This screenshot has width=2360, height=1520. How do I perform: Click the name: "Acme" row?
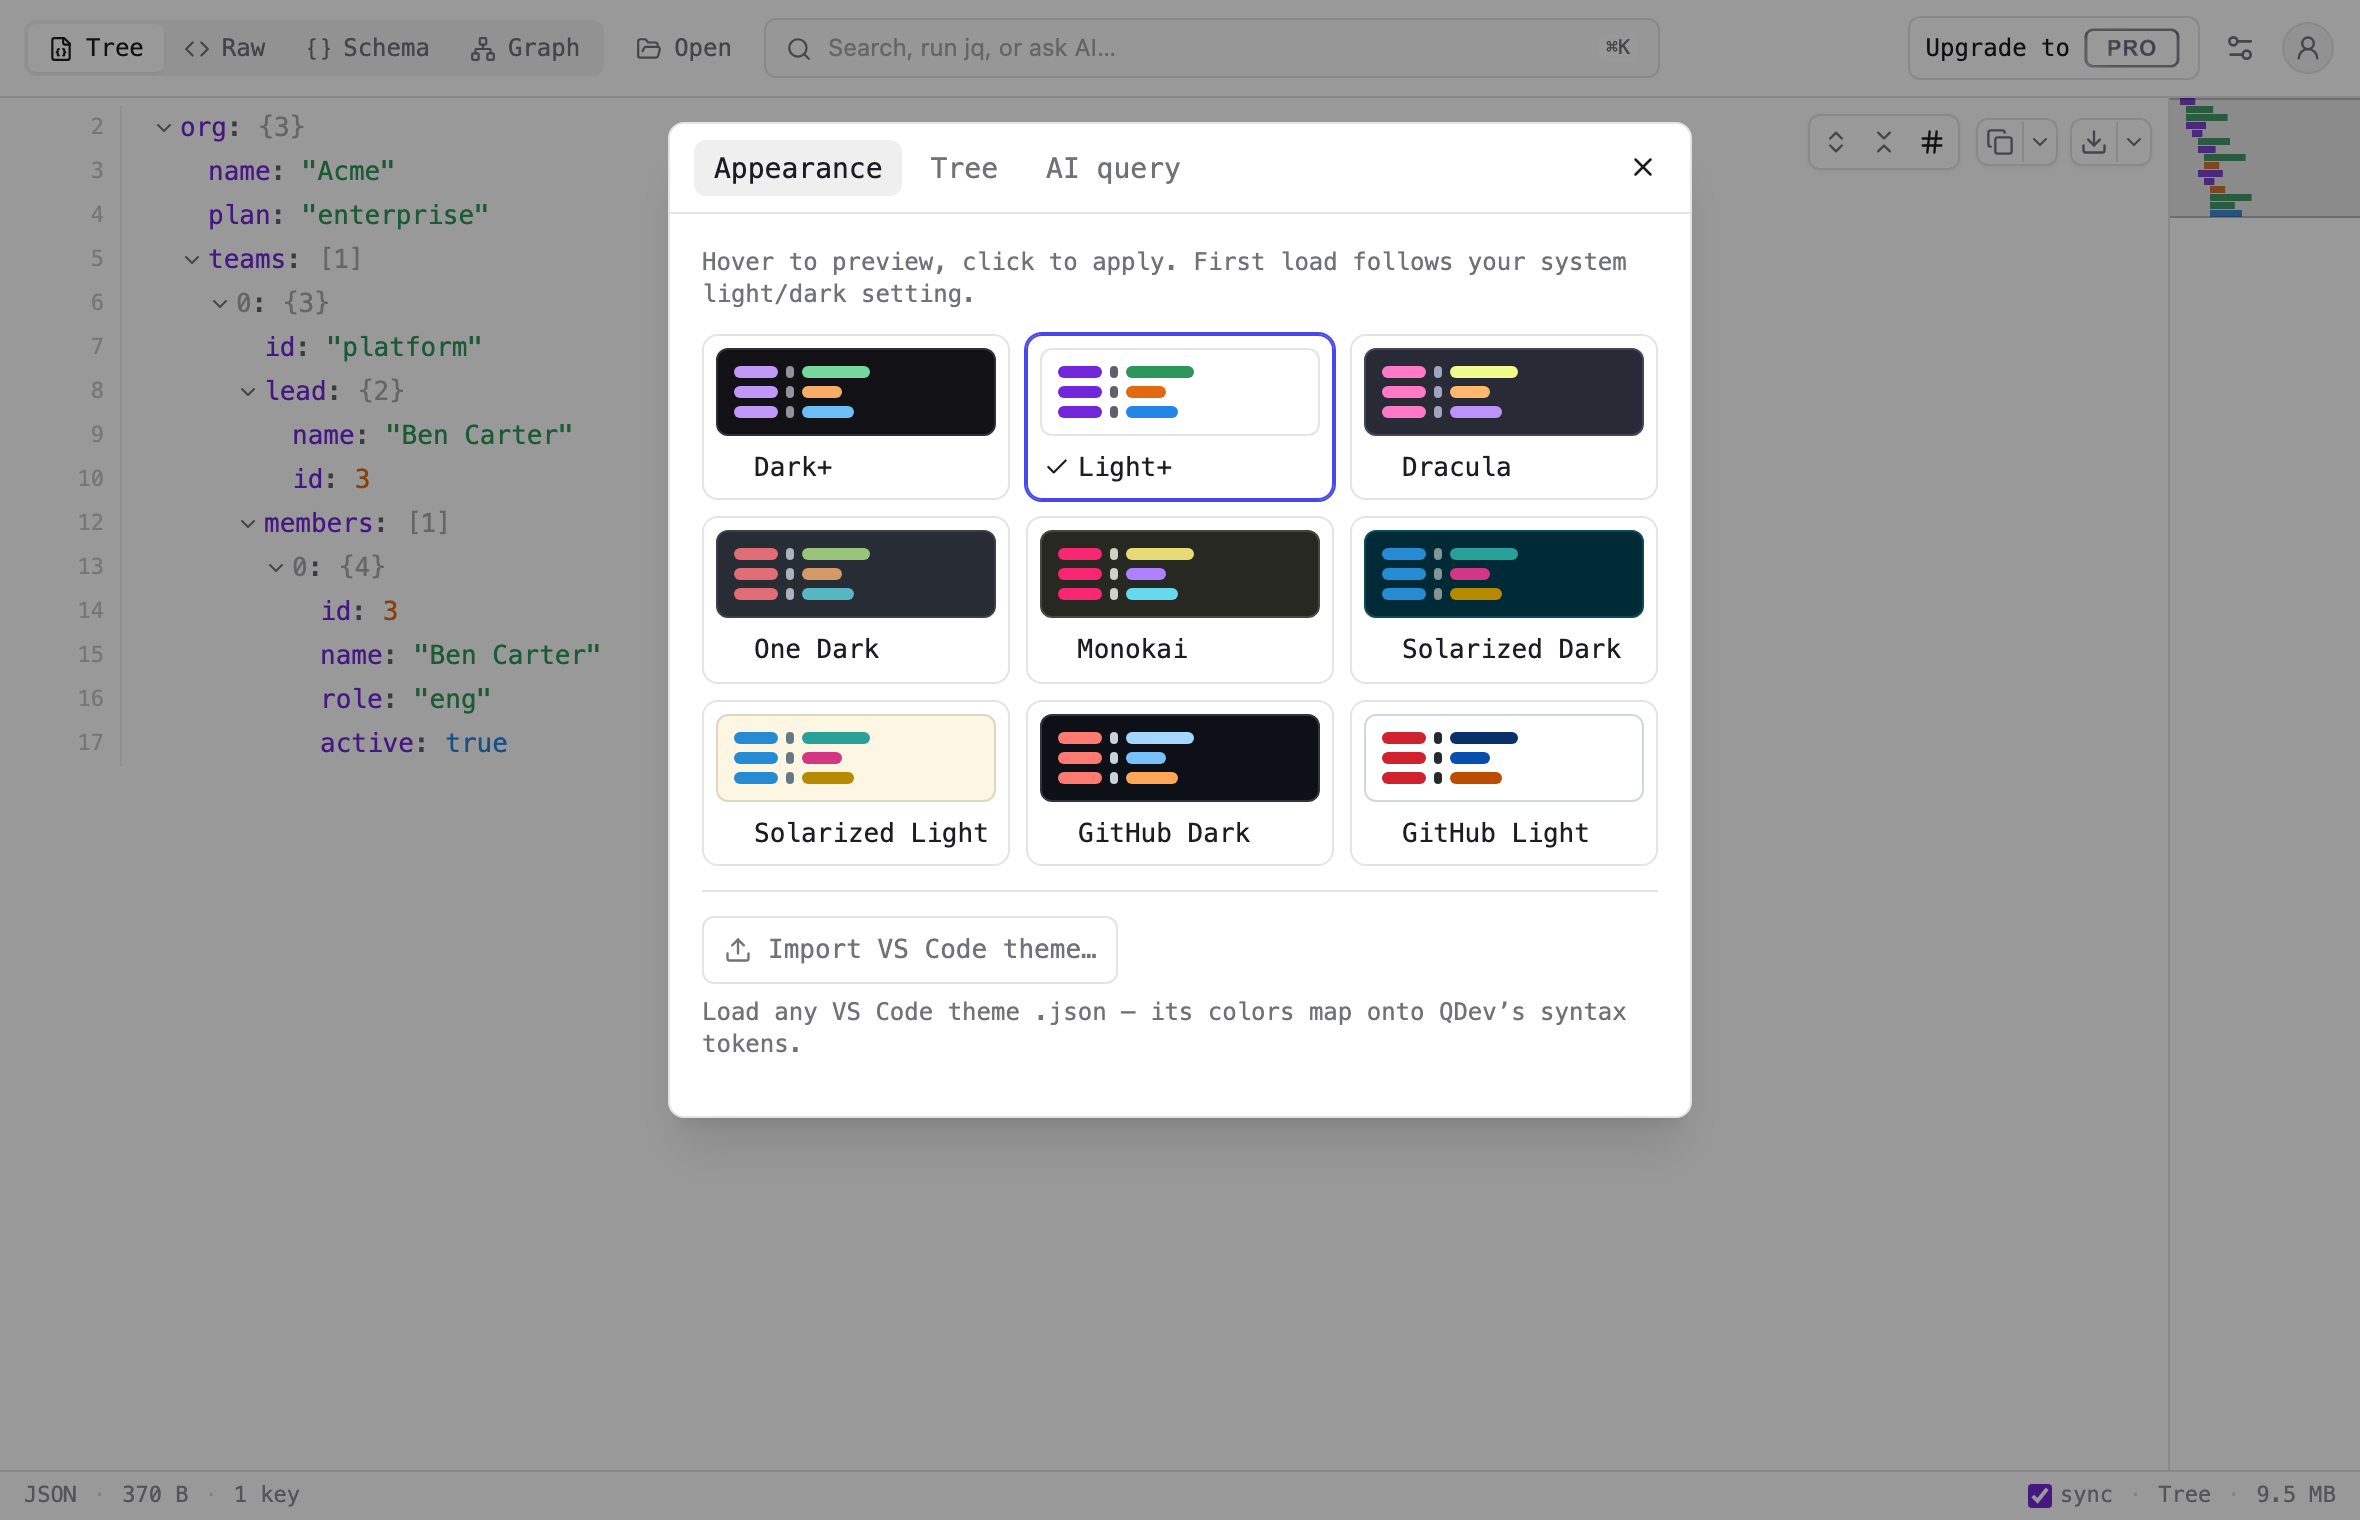coord(301,171)
